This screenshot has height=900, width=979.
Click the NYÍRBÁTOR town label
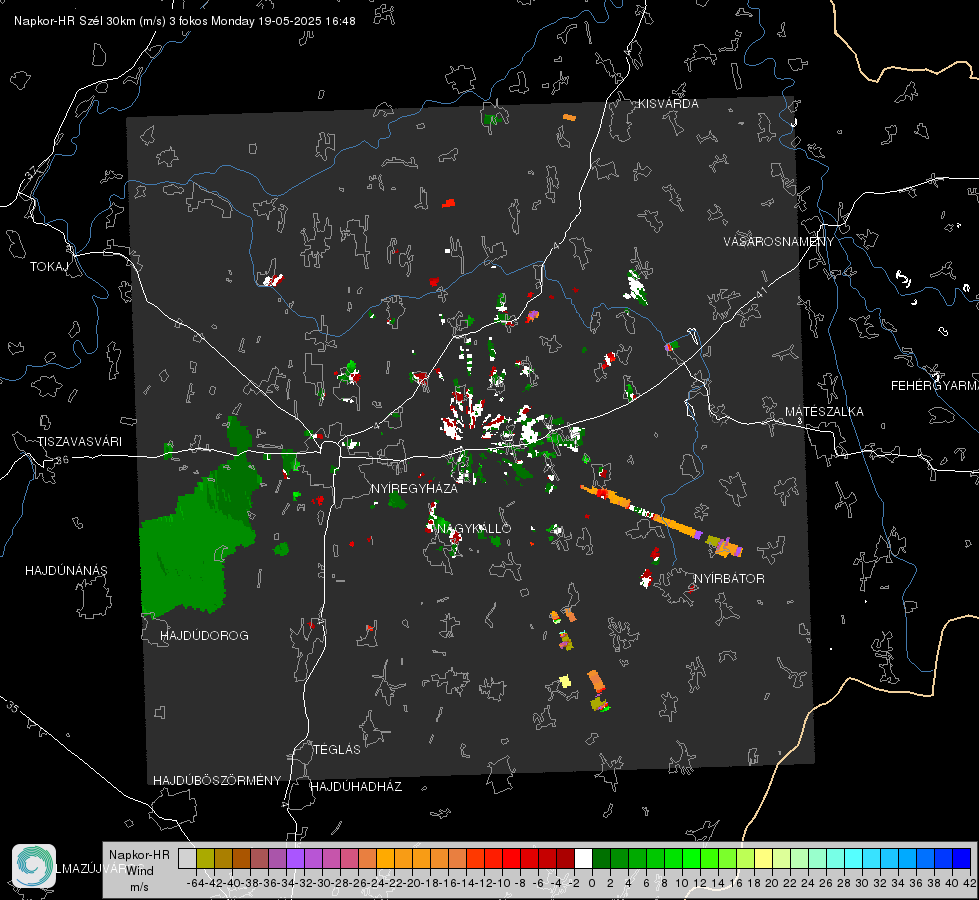click(x=729, y=578)
